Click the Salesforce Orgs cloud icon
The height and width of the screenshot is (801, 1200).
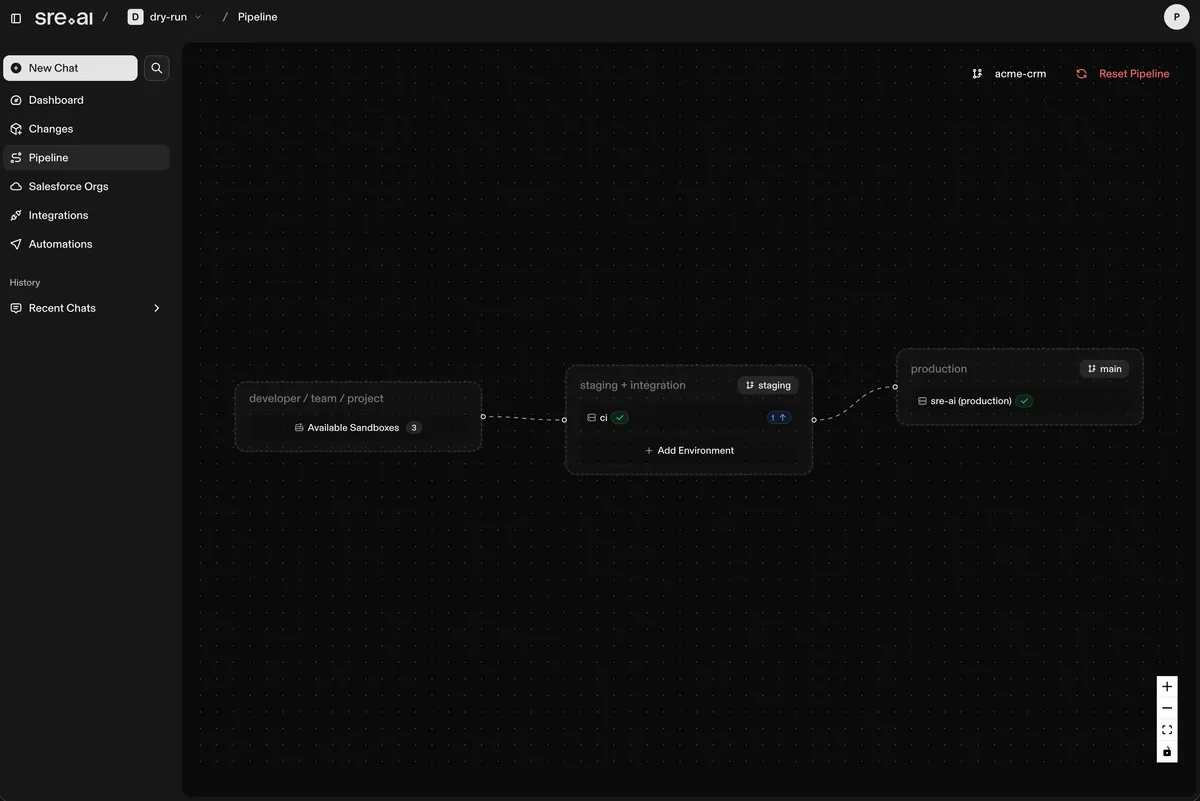(16, 187)
